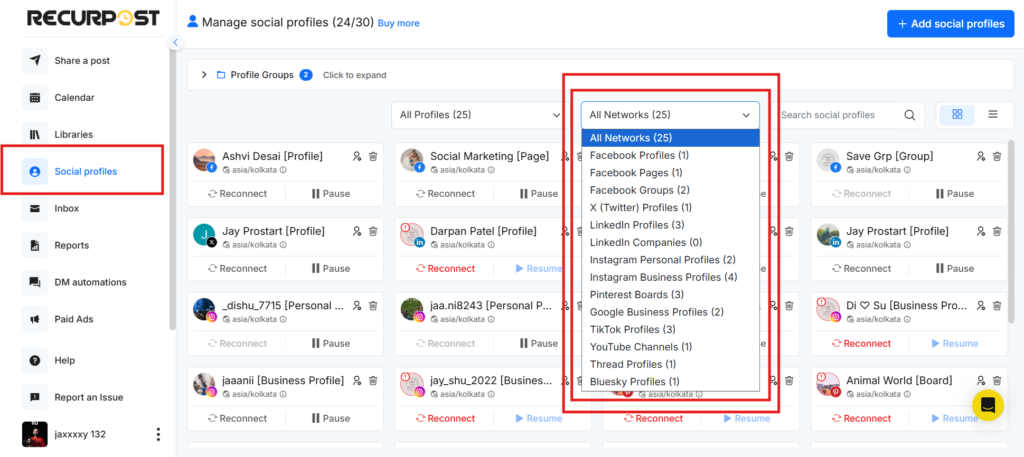Delete the Save Grp group
Viewport: 1024px width, 457px height.
click(997, 156)
